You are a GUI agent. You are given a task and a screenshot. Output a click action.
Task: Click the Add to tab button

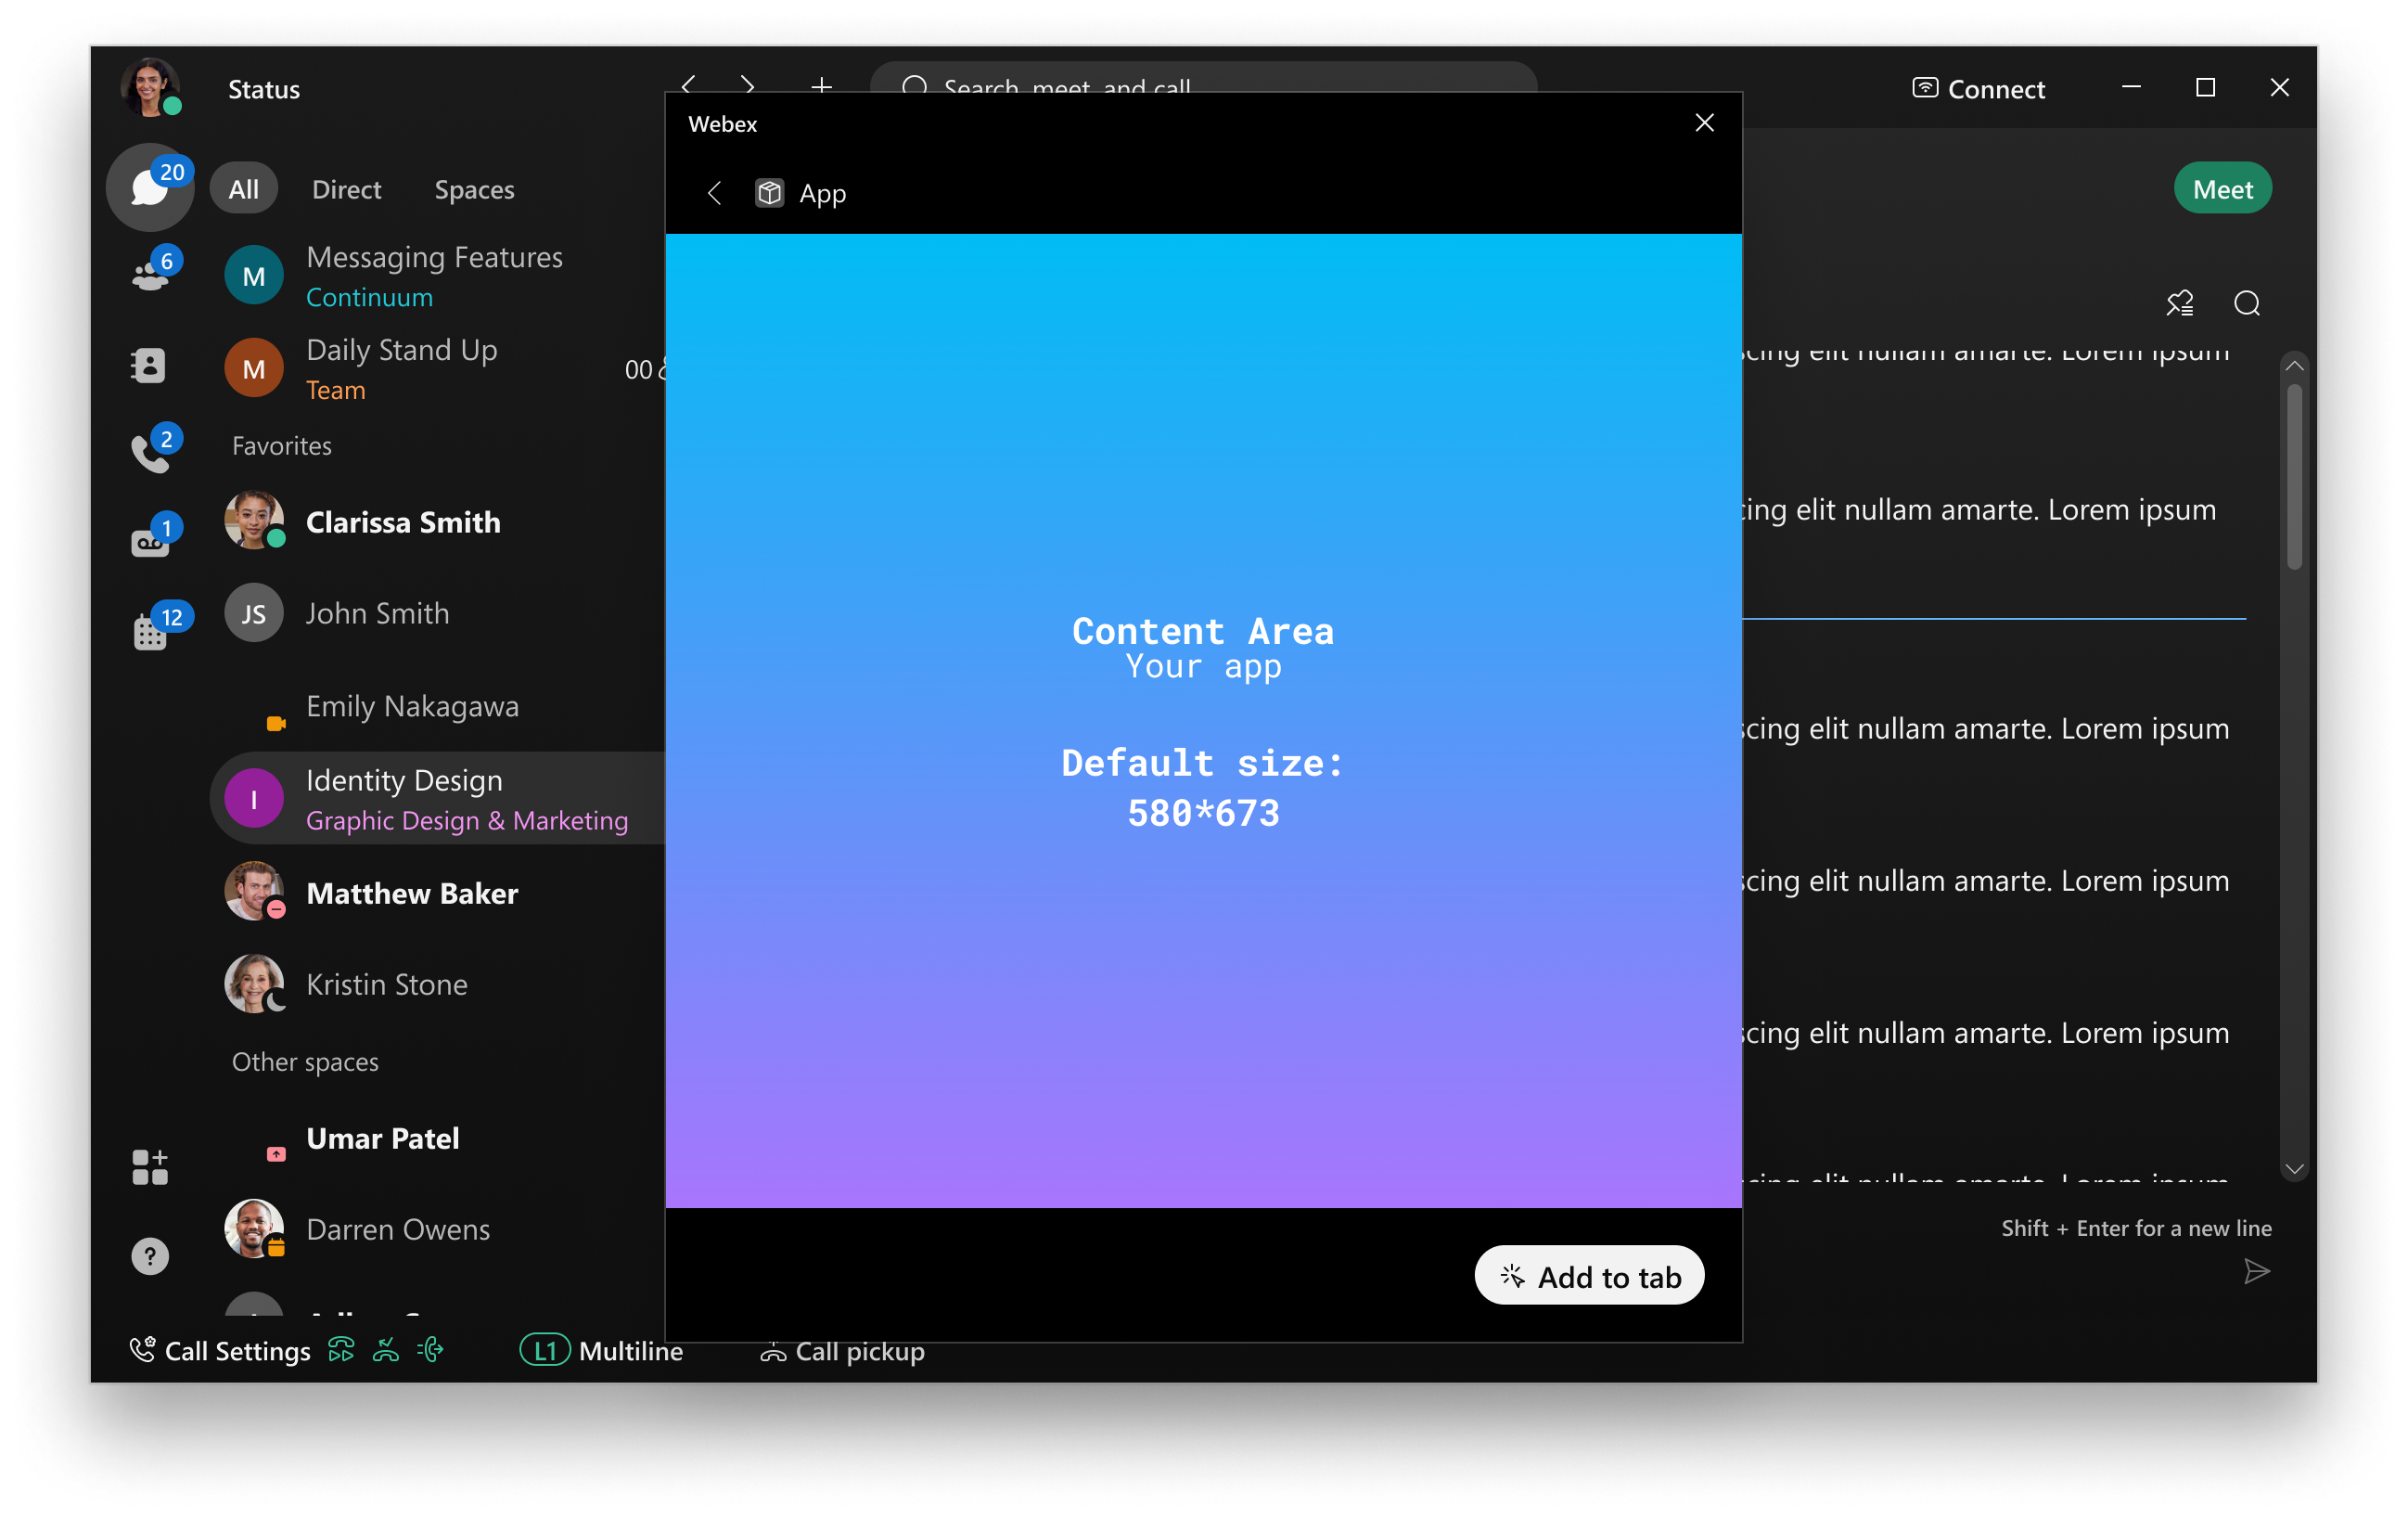1585,1275
